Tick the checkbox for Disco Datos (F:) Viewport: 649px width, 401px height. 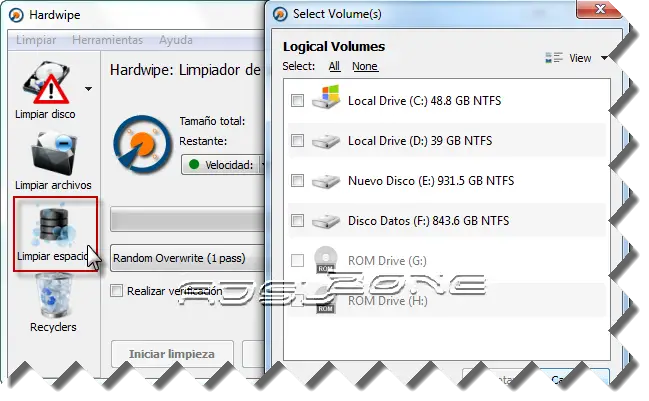pos(297,220)
